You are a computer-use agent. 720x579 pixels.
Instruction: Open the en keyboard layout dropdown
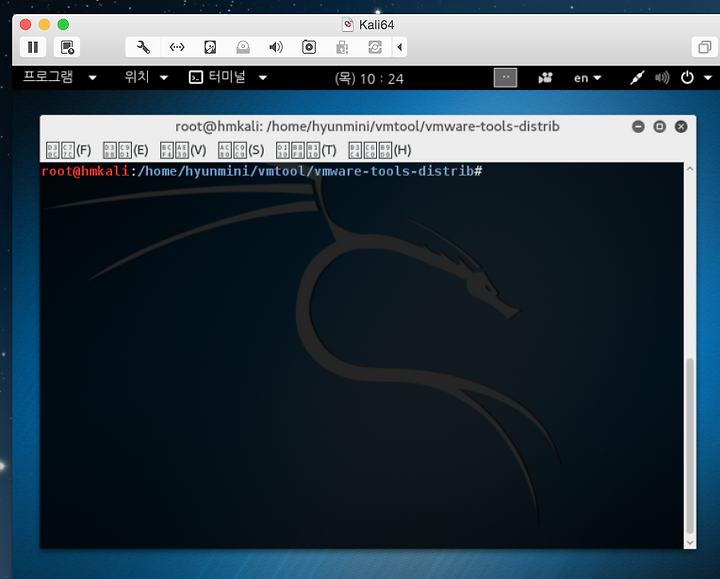point(587,78)
